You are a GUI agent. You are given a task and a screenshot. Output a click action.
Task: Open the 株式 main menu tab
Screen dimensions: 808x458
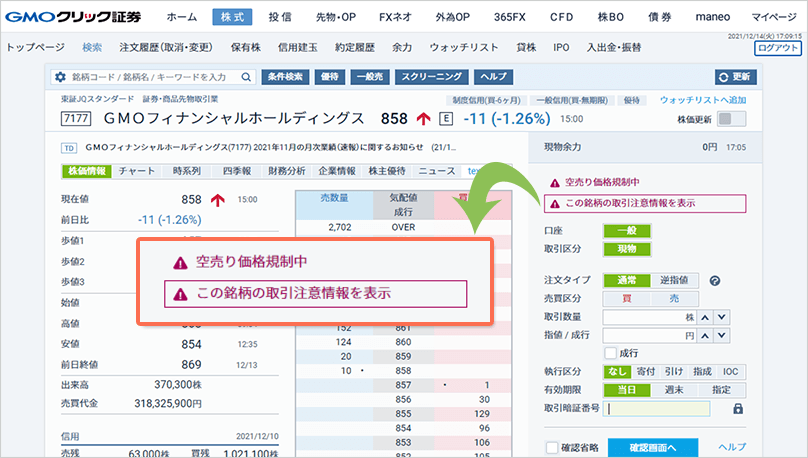click(x=233, y=17)
